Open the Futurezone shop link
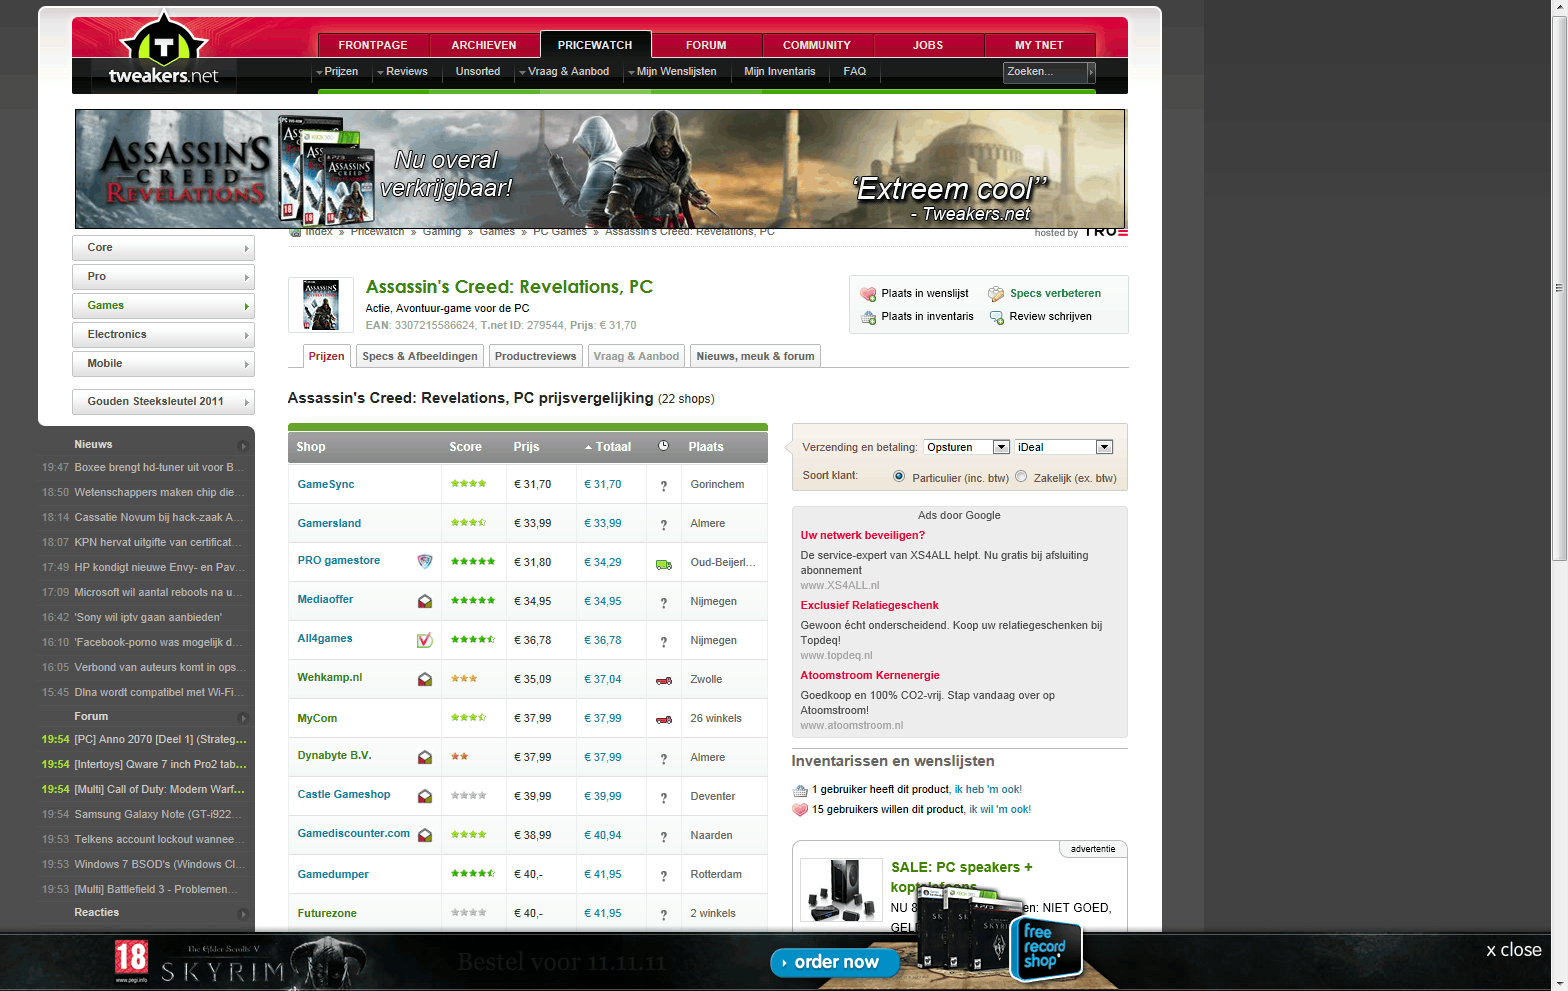1568x991 pixels. click(327, 913)
